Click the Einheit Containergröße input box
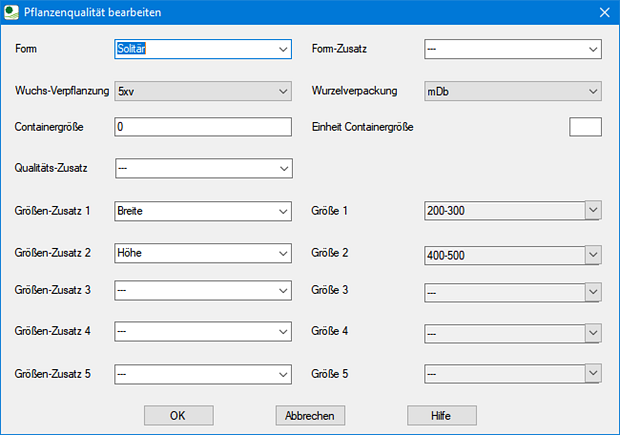The image size is (620, 435). 585,127
